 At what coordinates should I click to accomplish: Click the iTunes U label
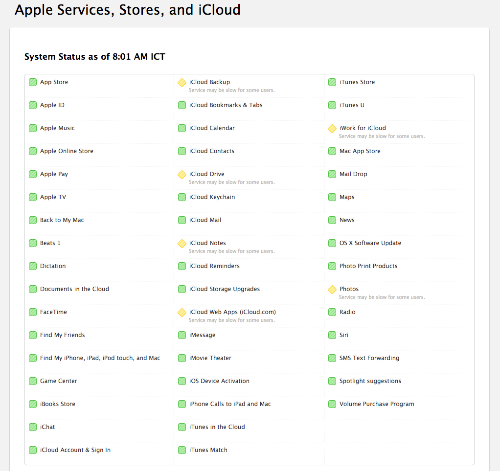(352, 105)
